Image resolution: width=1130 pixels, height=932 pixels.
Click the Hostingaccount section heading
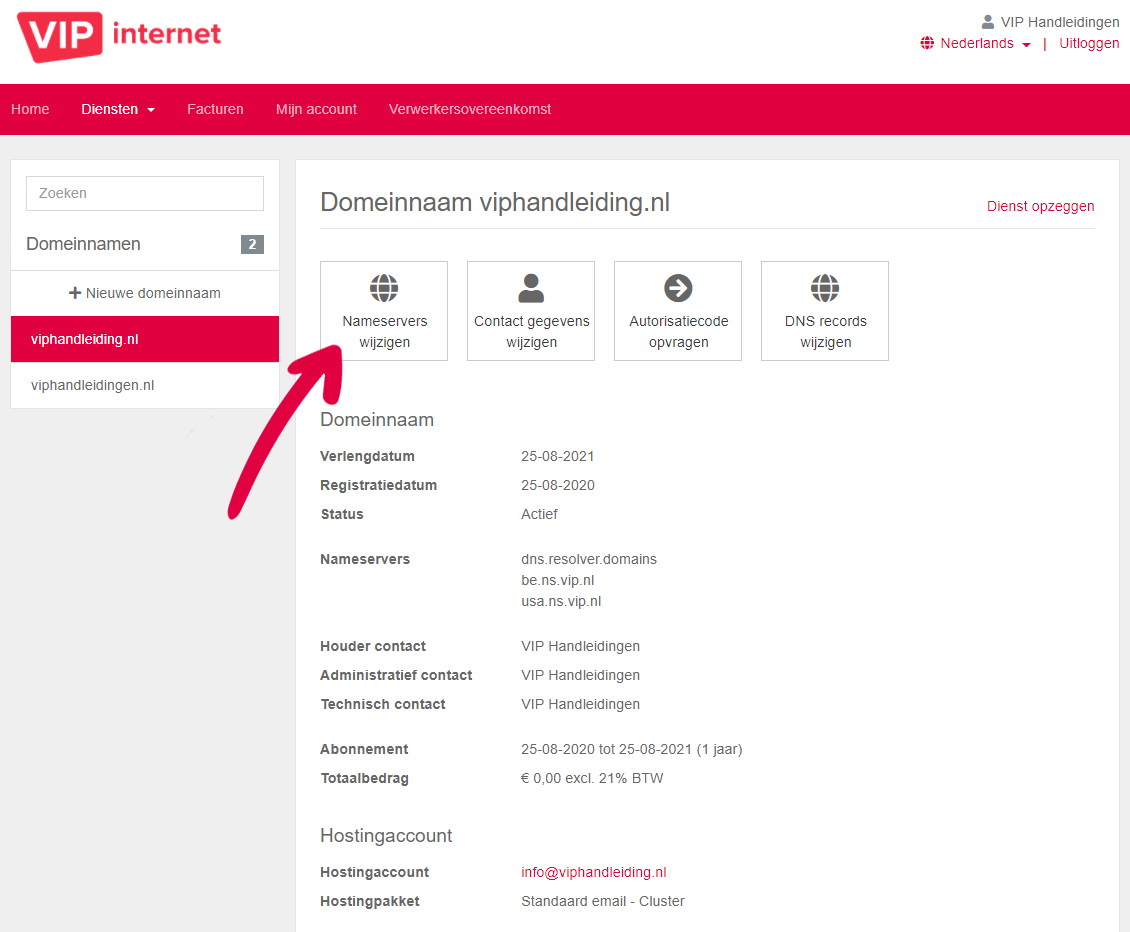[386, 835]
